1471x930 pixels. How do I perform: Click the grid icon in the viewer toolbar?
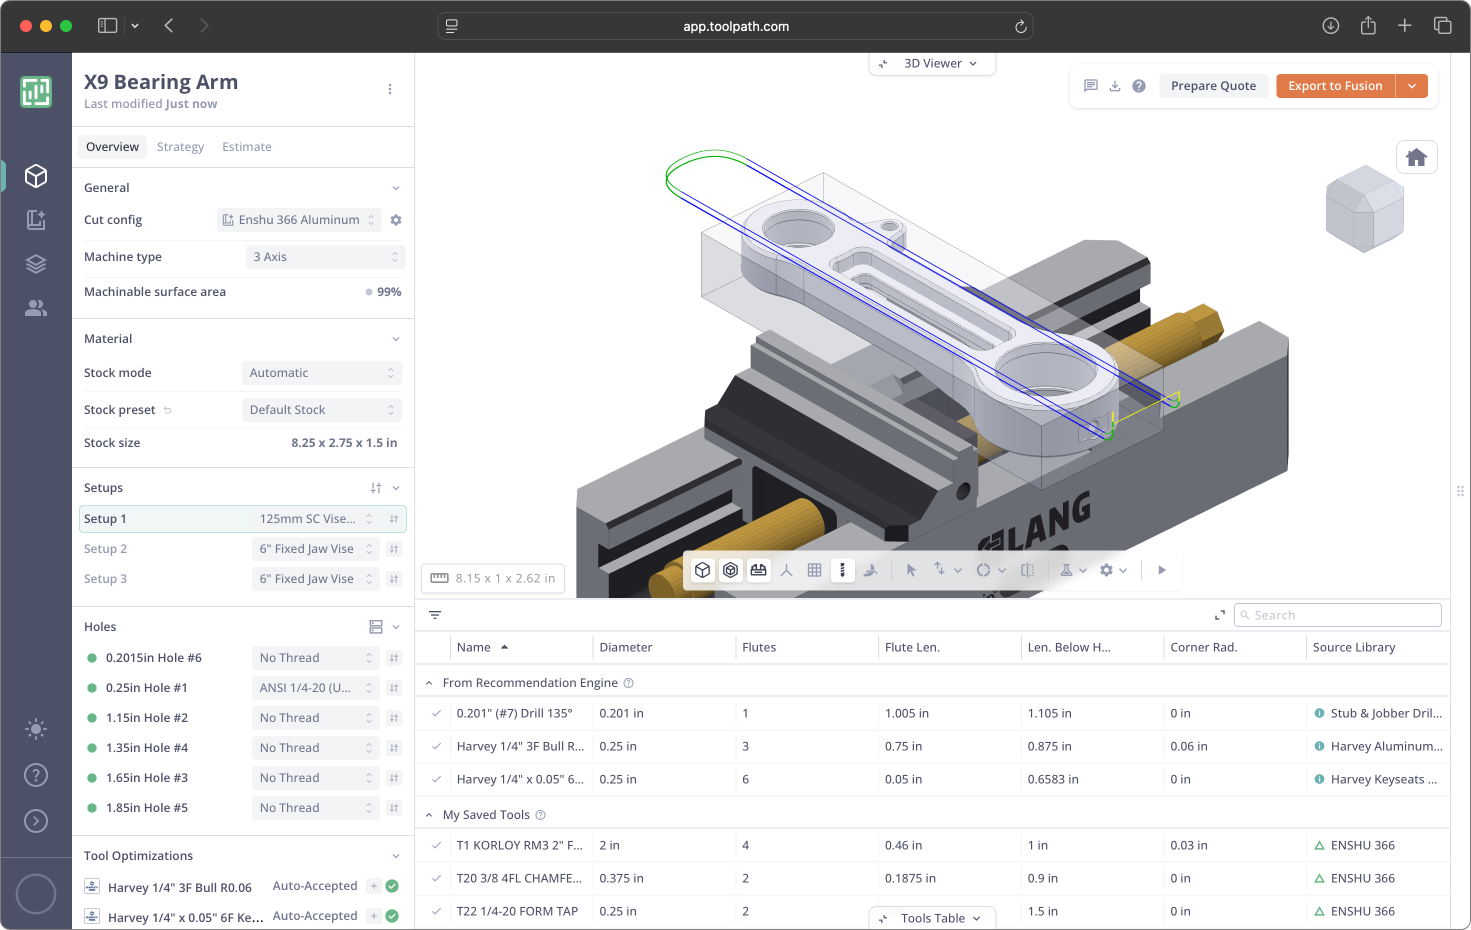pyautogui.click(x=815, y=570)
